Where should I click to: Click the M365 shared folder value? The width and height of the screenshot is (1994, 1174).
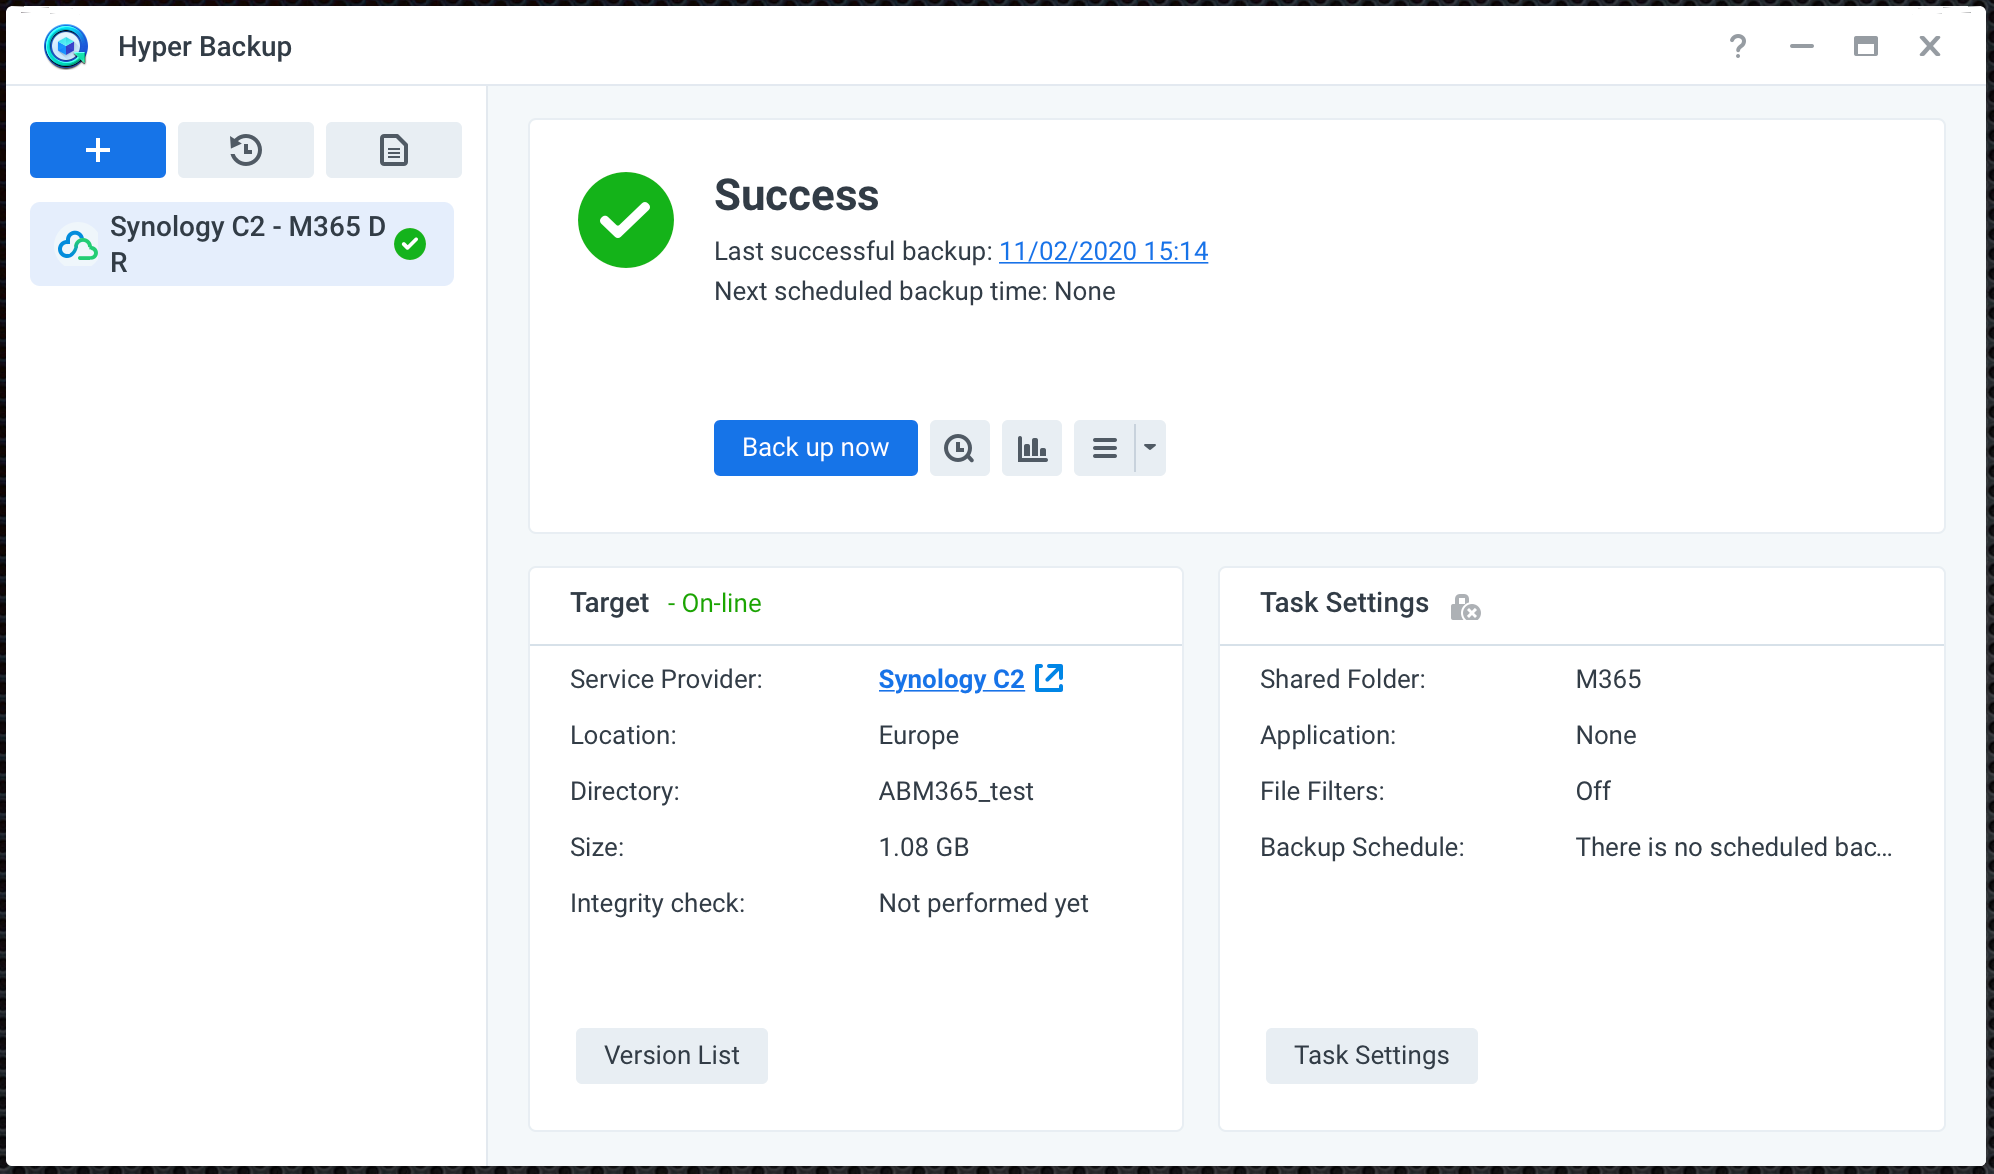tap(1608, 679)
